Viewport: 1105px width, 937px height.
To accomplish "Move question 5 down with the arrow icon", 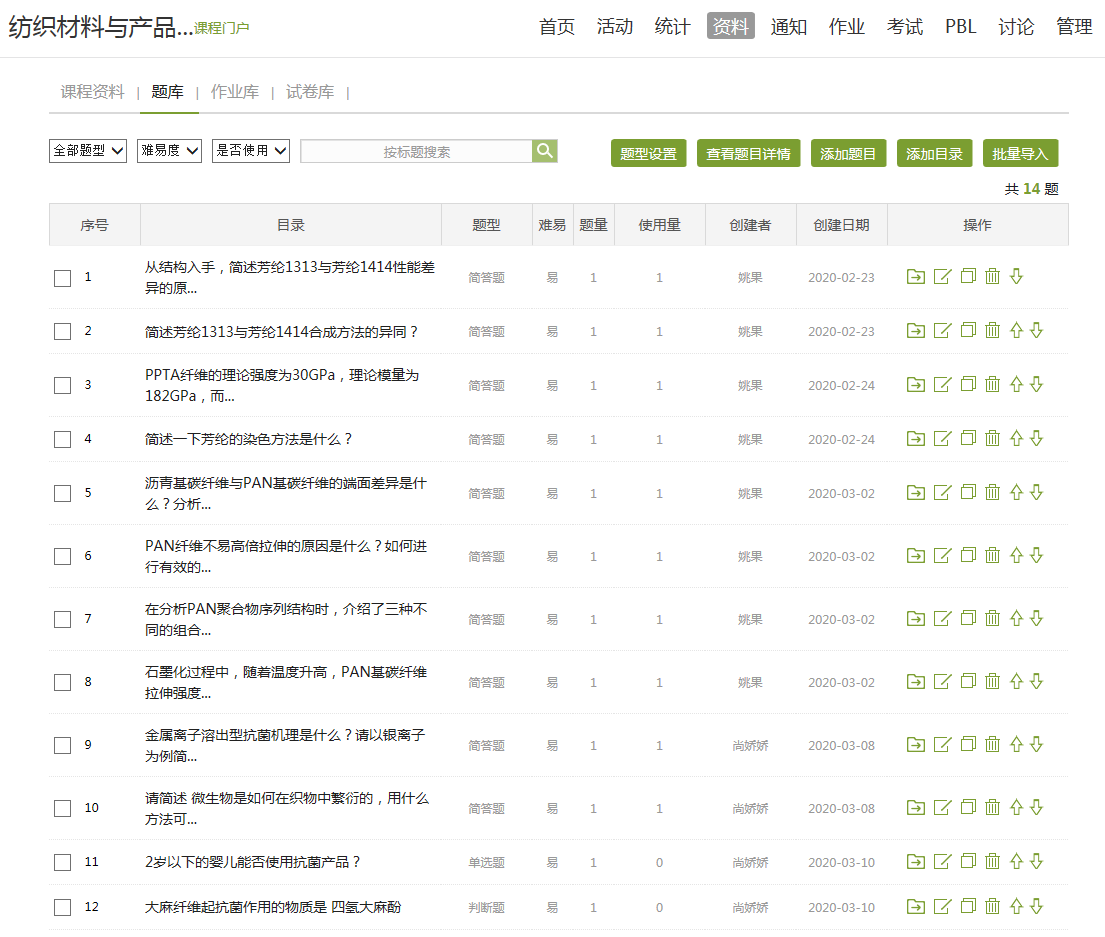I will point(1036,492).
